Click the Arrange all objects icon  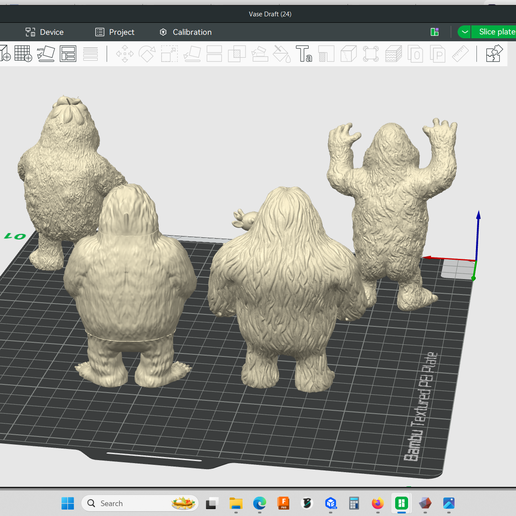[x=68, y=54]
